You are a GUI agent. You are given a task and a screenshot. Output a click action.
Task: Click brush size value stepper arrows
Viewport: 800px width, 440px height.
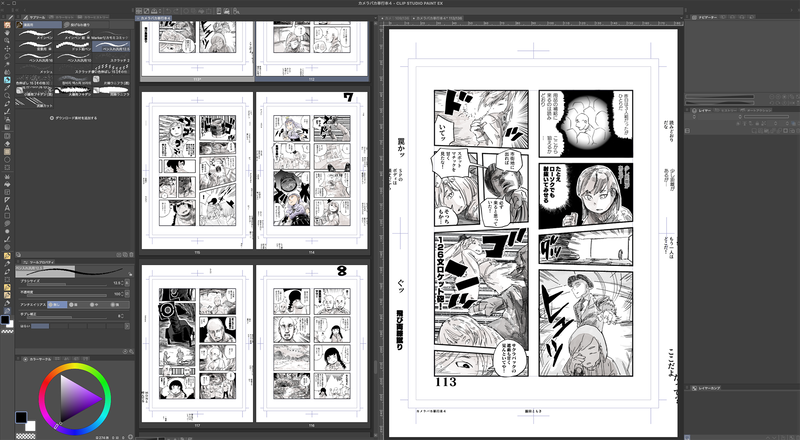coord(122,283)
